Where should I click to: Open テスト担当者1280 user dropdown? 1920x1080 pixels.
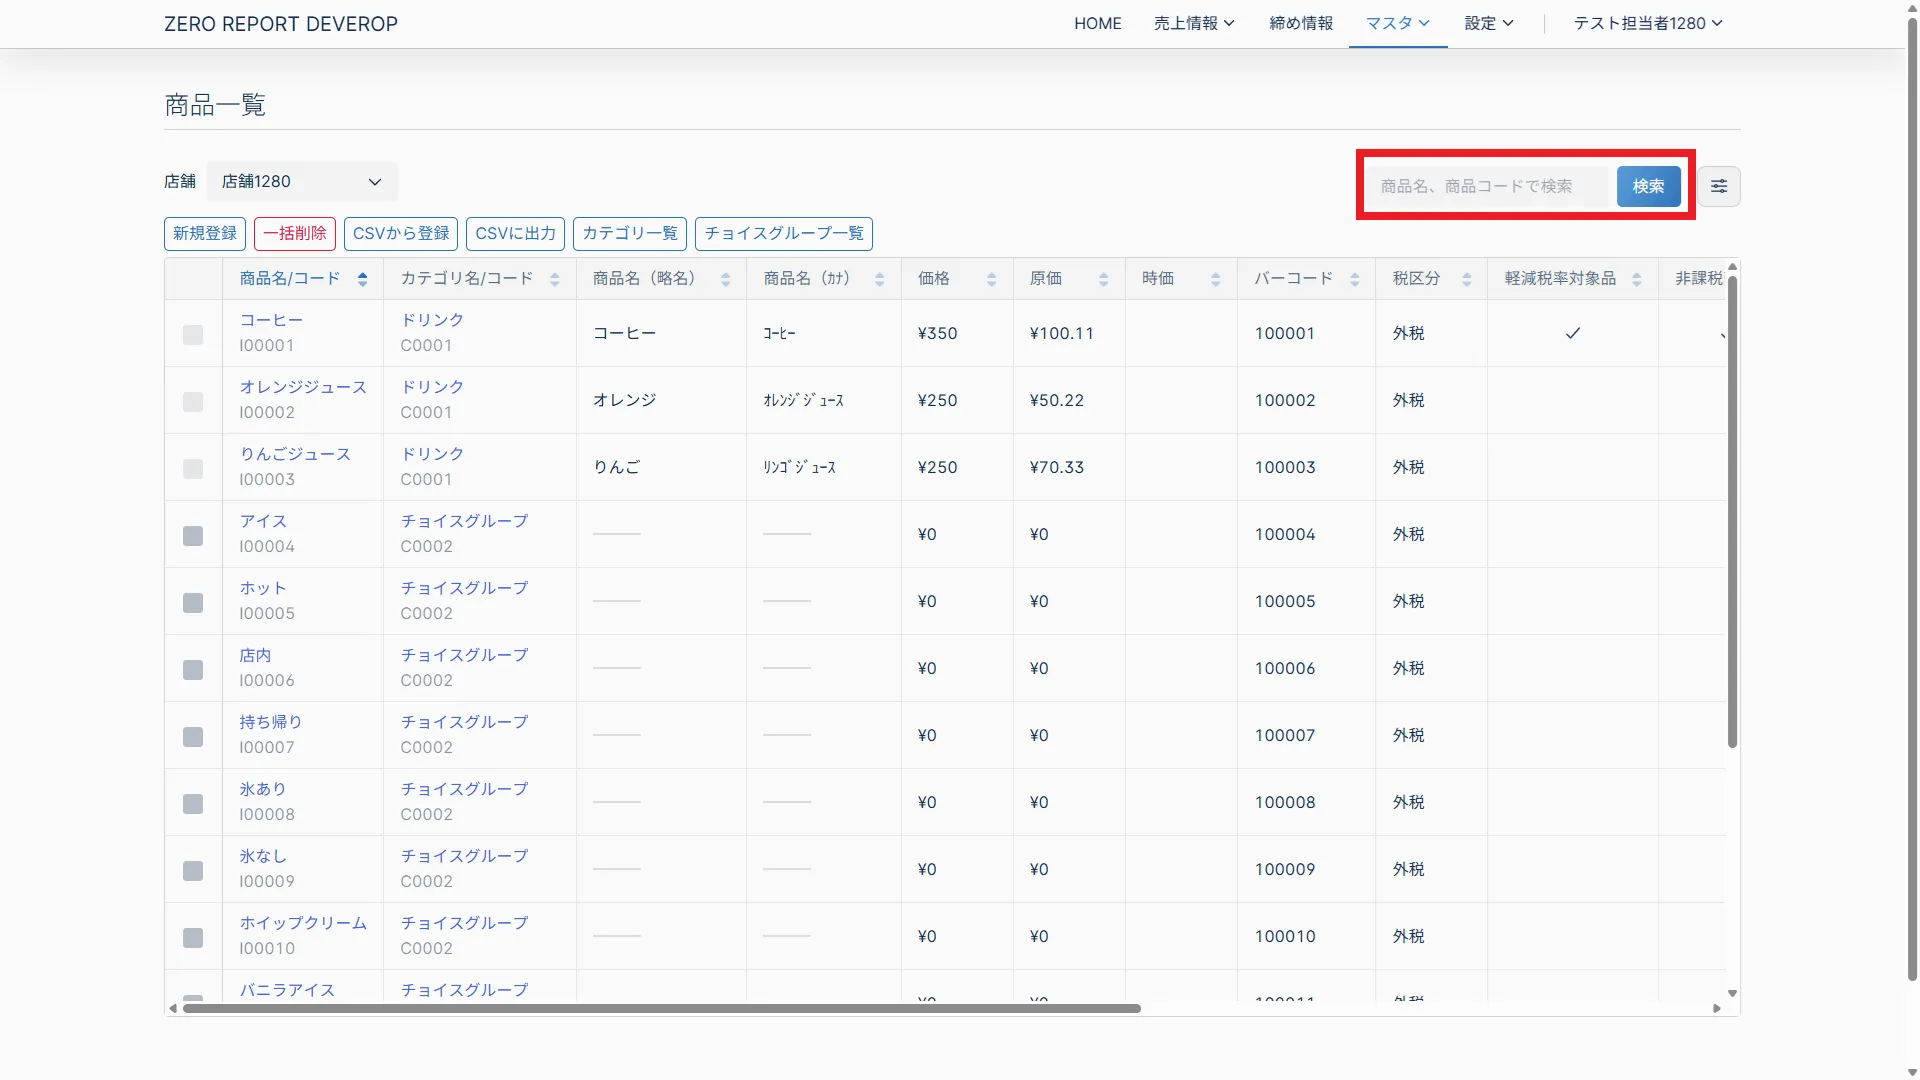1647,23
